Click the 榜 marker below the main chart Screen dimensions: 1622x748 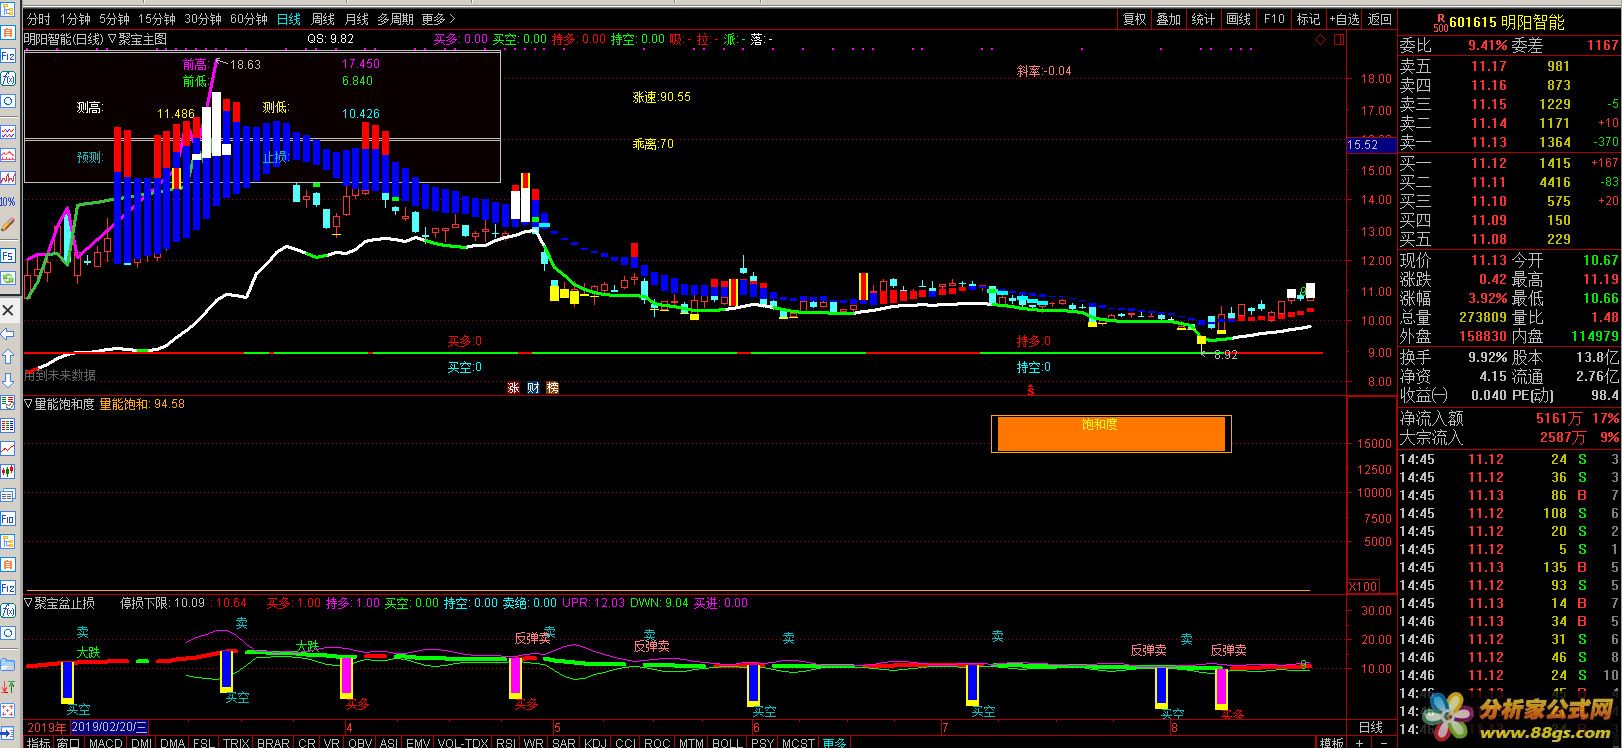[552, 388]
